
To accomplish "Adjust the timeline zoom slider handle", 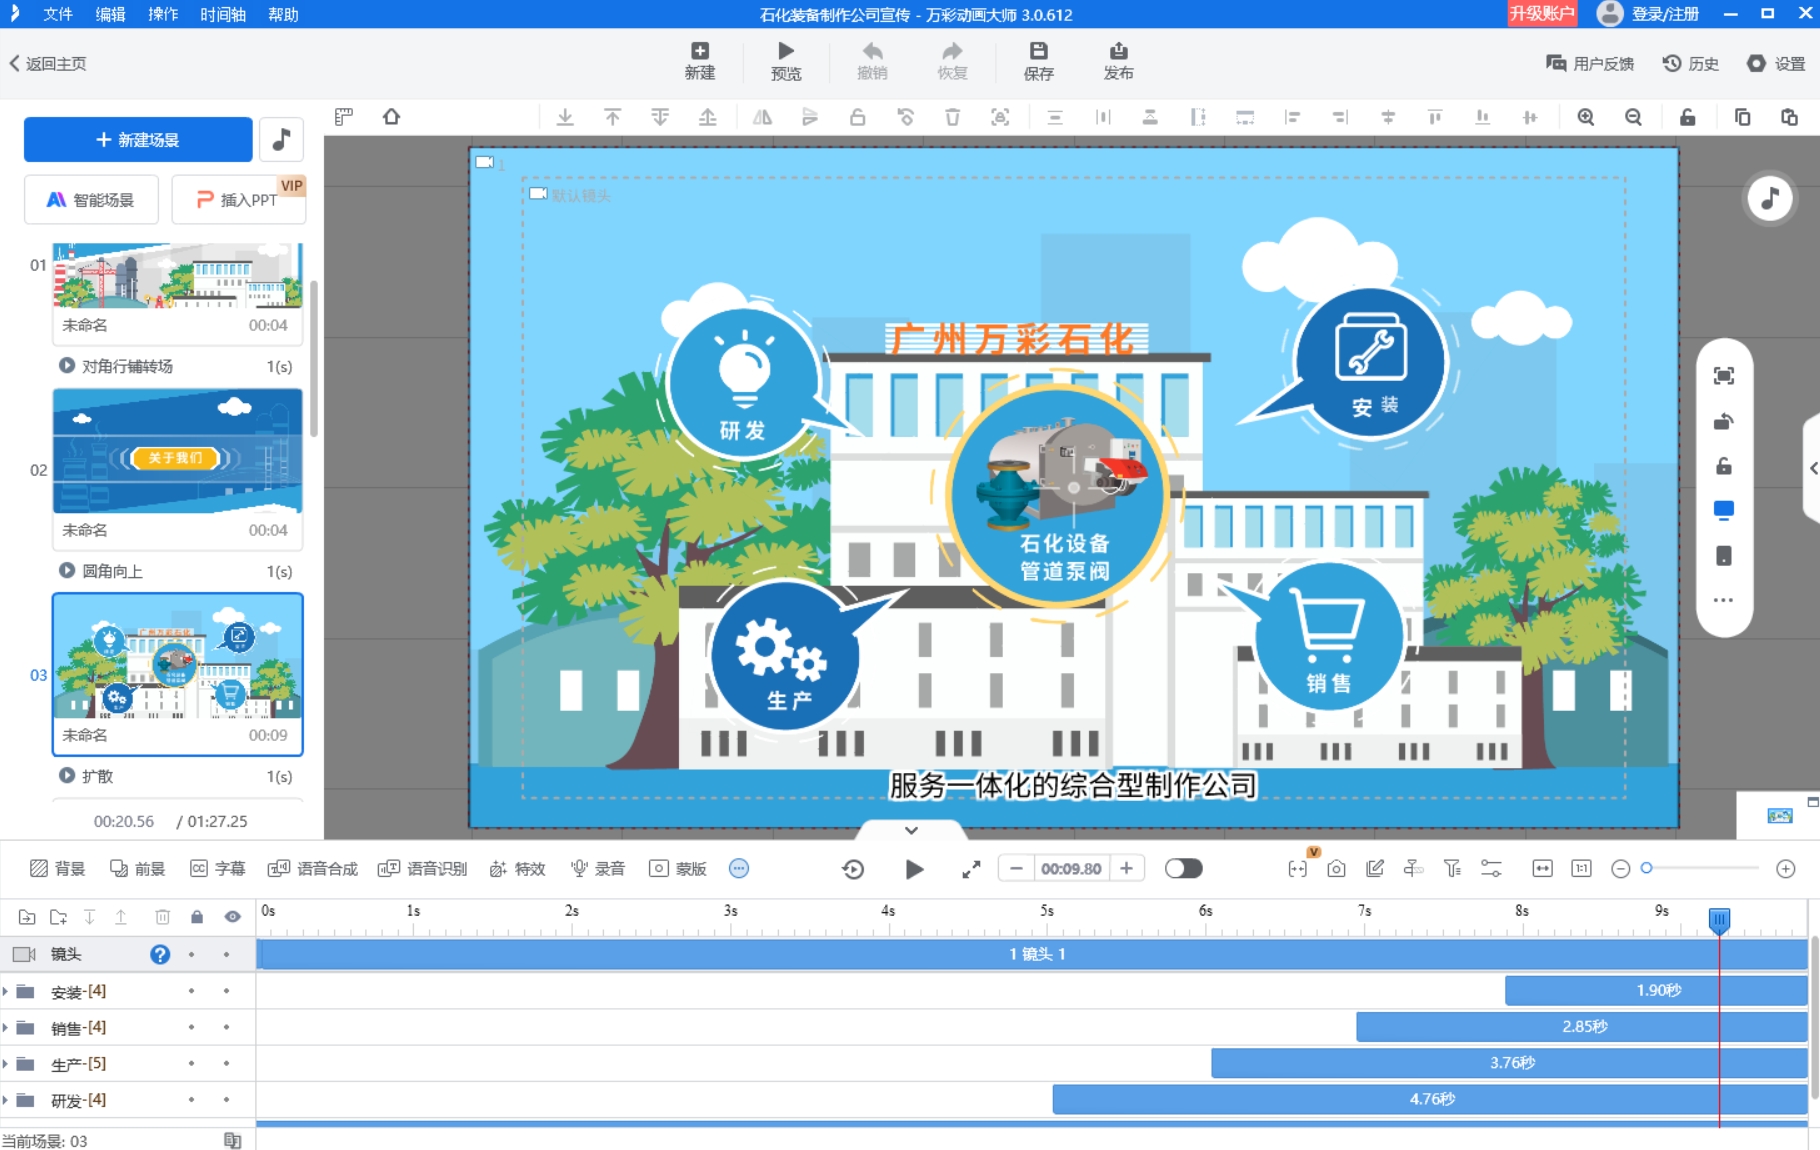I will 1646,868.
